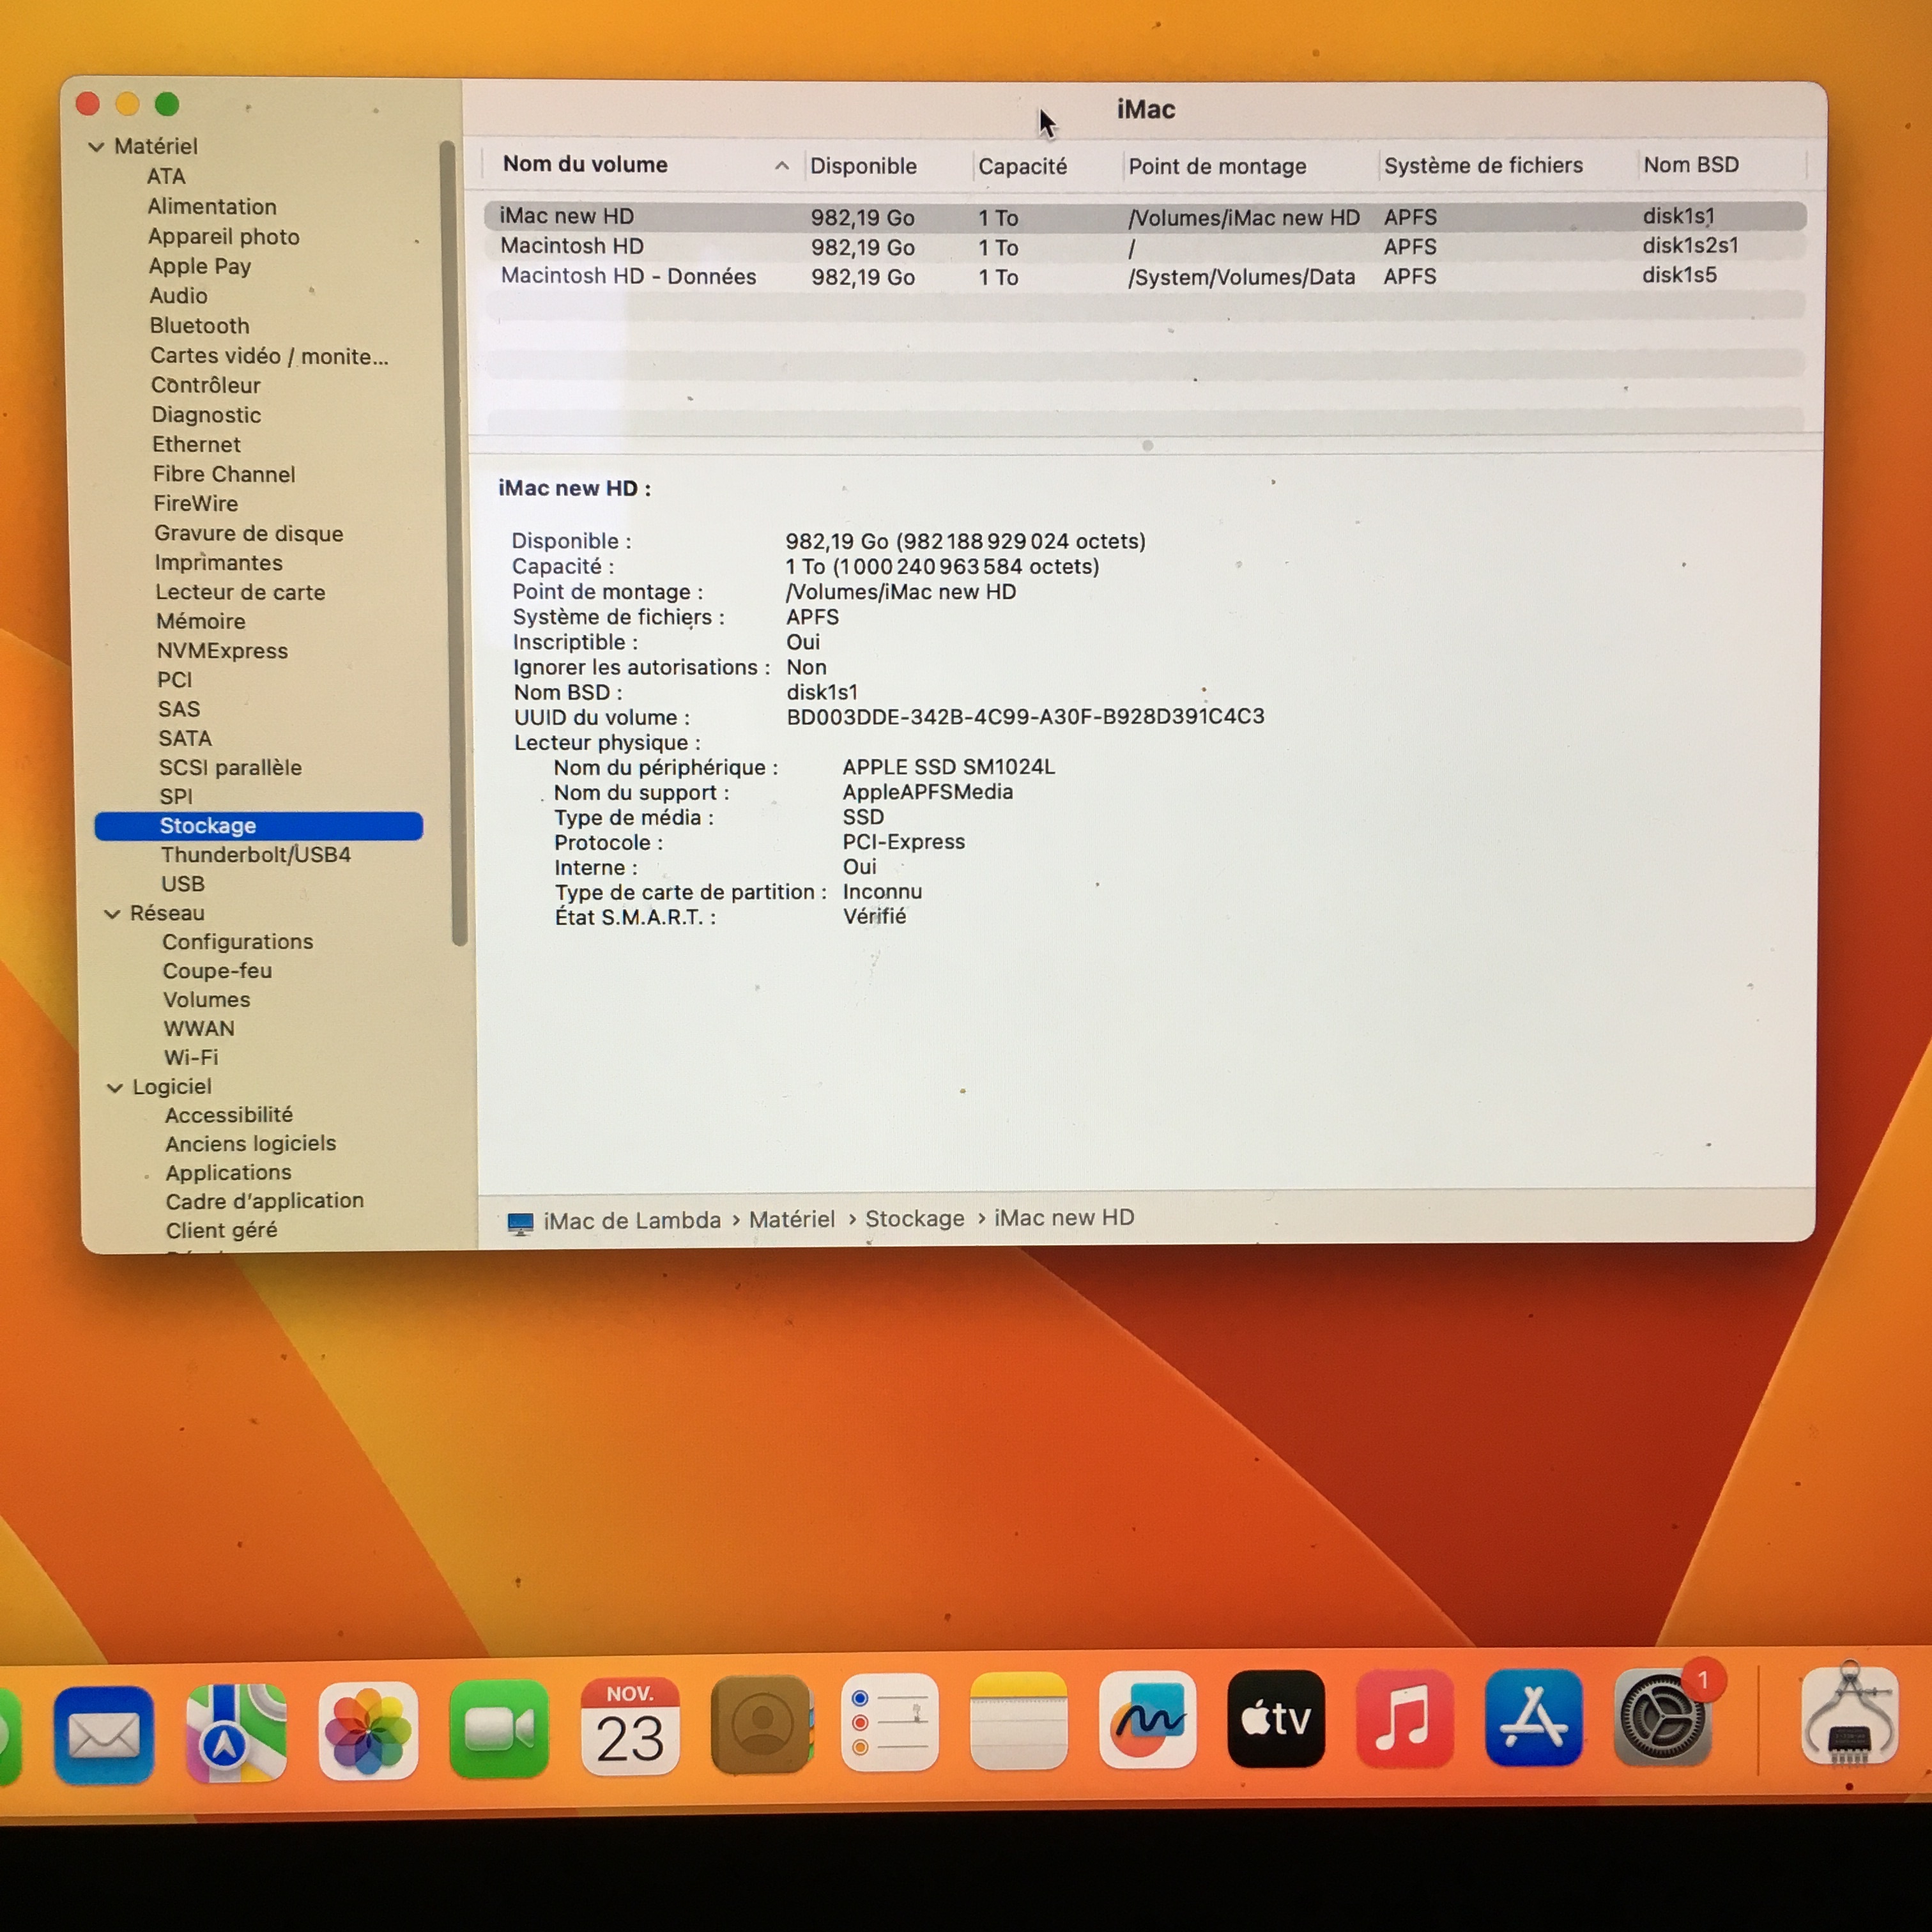Select Alimentation in the sidebar
Screen dimensions: 1932x1932
pos(212,207)
